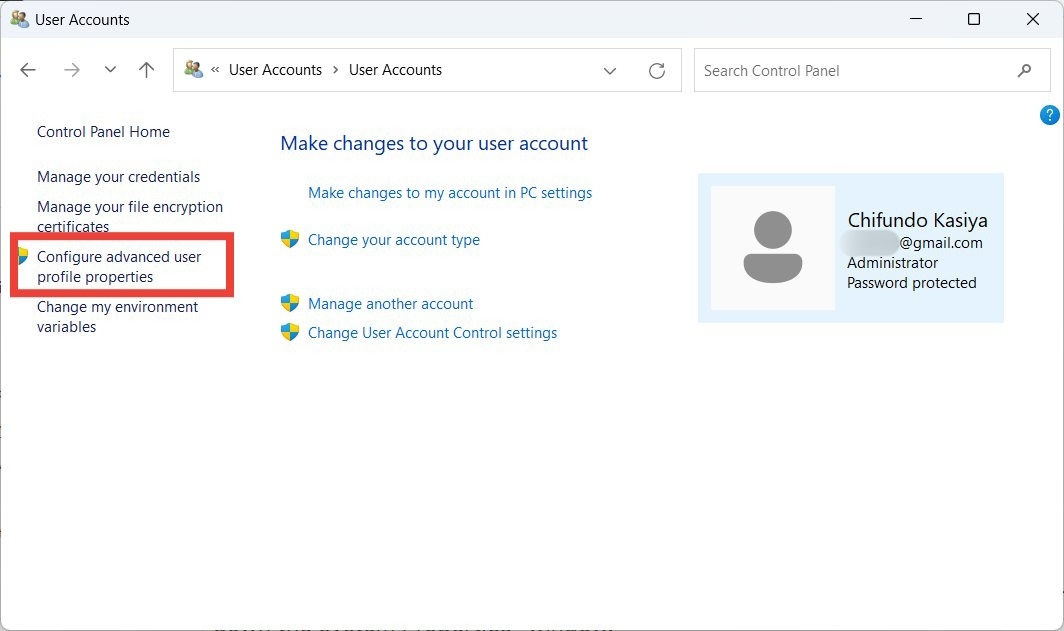This screenshot has height=631, width=1064.
Task: Open Configure advanced user profile properties
Action: [120, 266]
